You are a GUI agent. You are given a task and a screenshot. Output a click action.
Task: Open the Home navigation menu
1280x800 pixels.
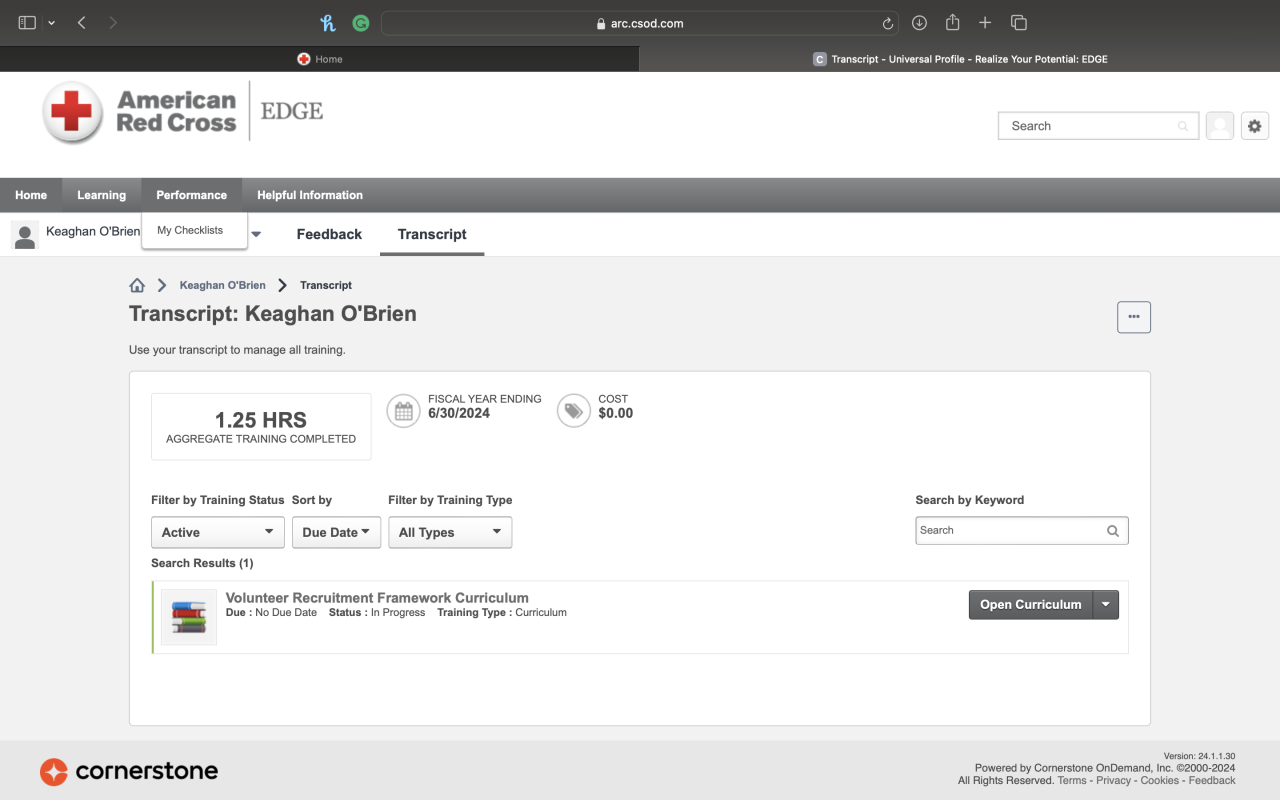tap(31, 195)
